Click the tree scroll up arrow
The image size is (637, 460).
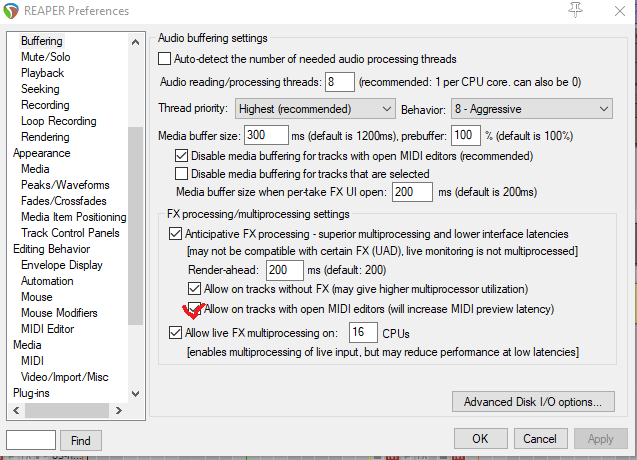click(x=135, y=42)
